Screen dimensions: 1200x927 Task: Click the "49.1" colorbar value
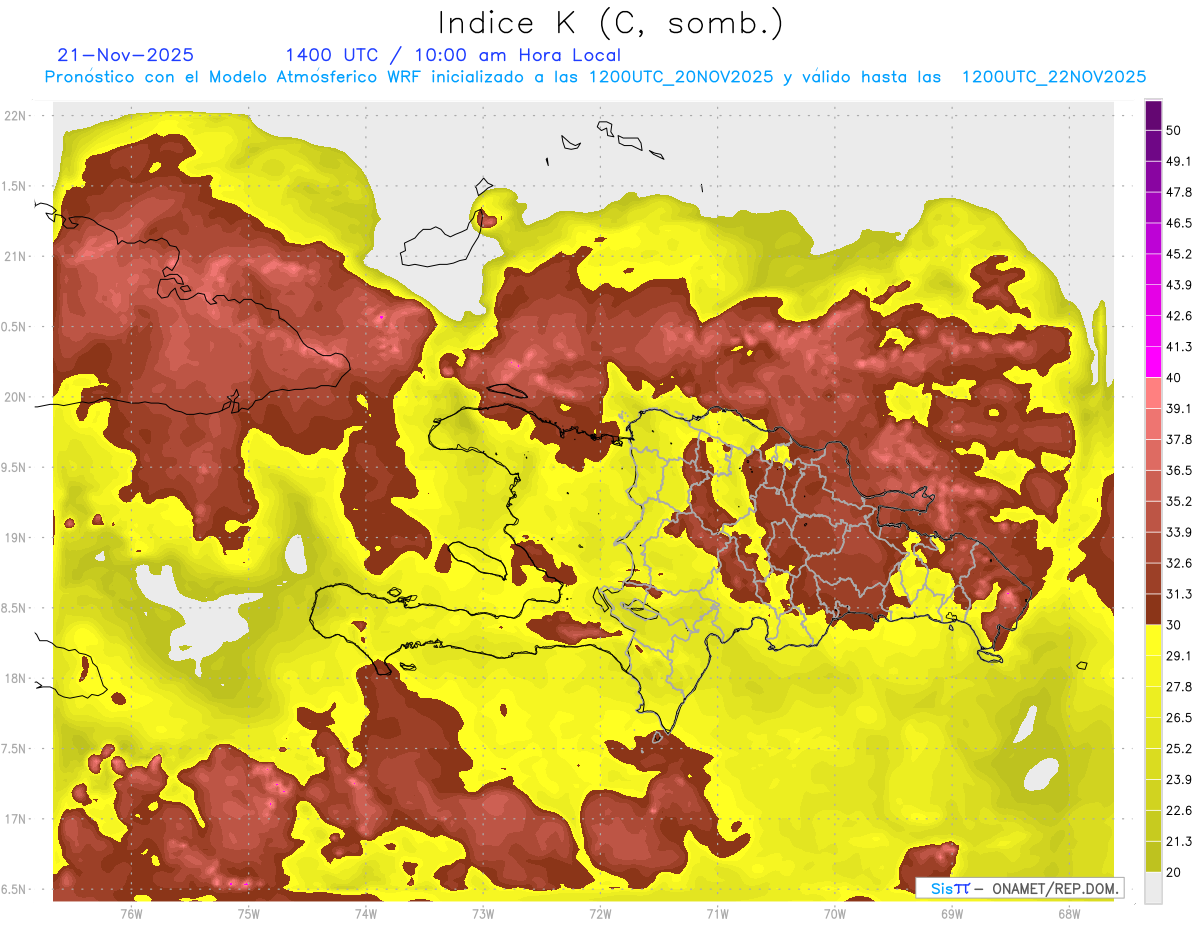1179,162
